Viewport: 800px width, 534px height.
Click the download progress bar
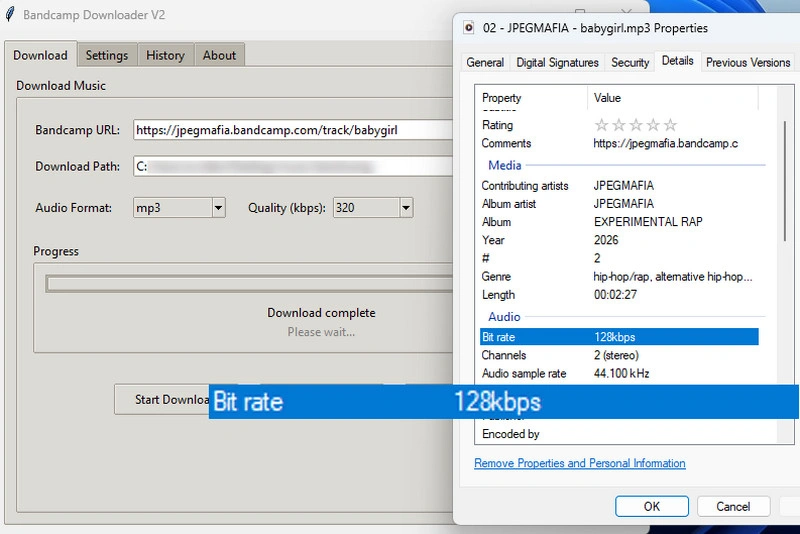(x=249, y=284)
